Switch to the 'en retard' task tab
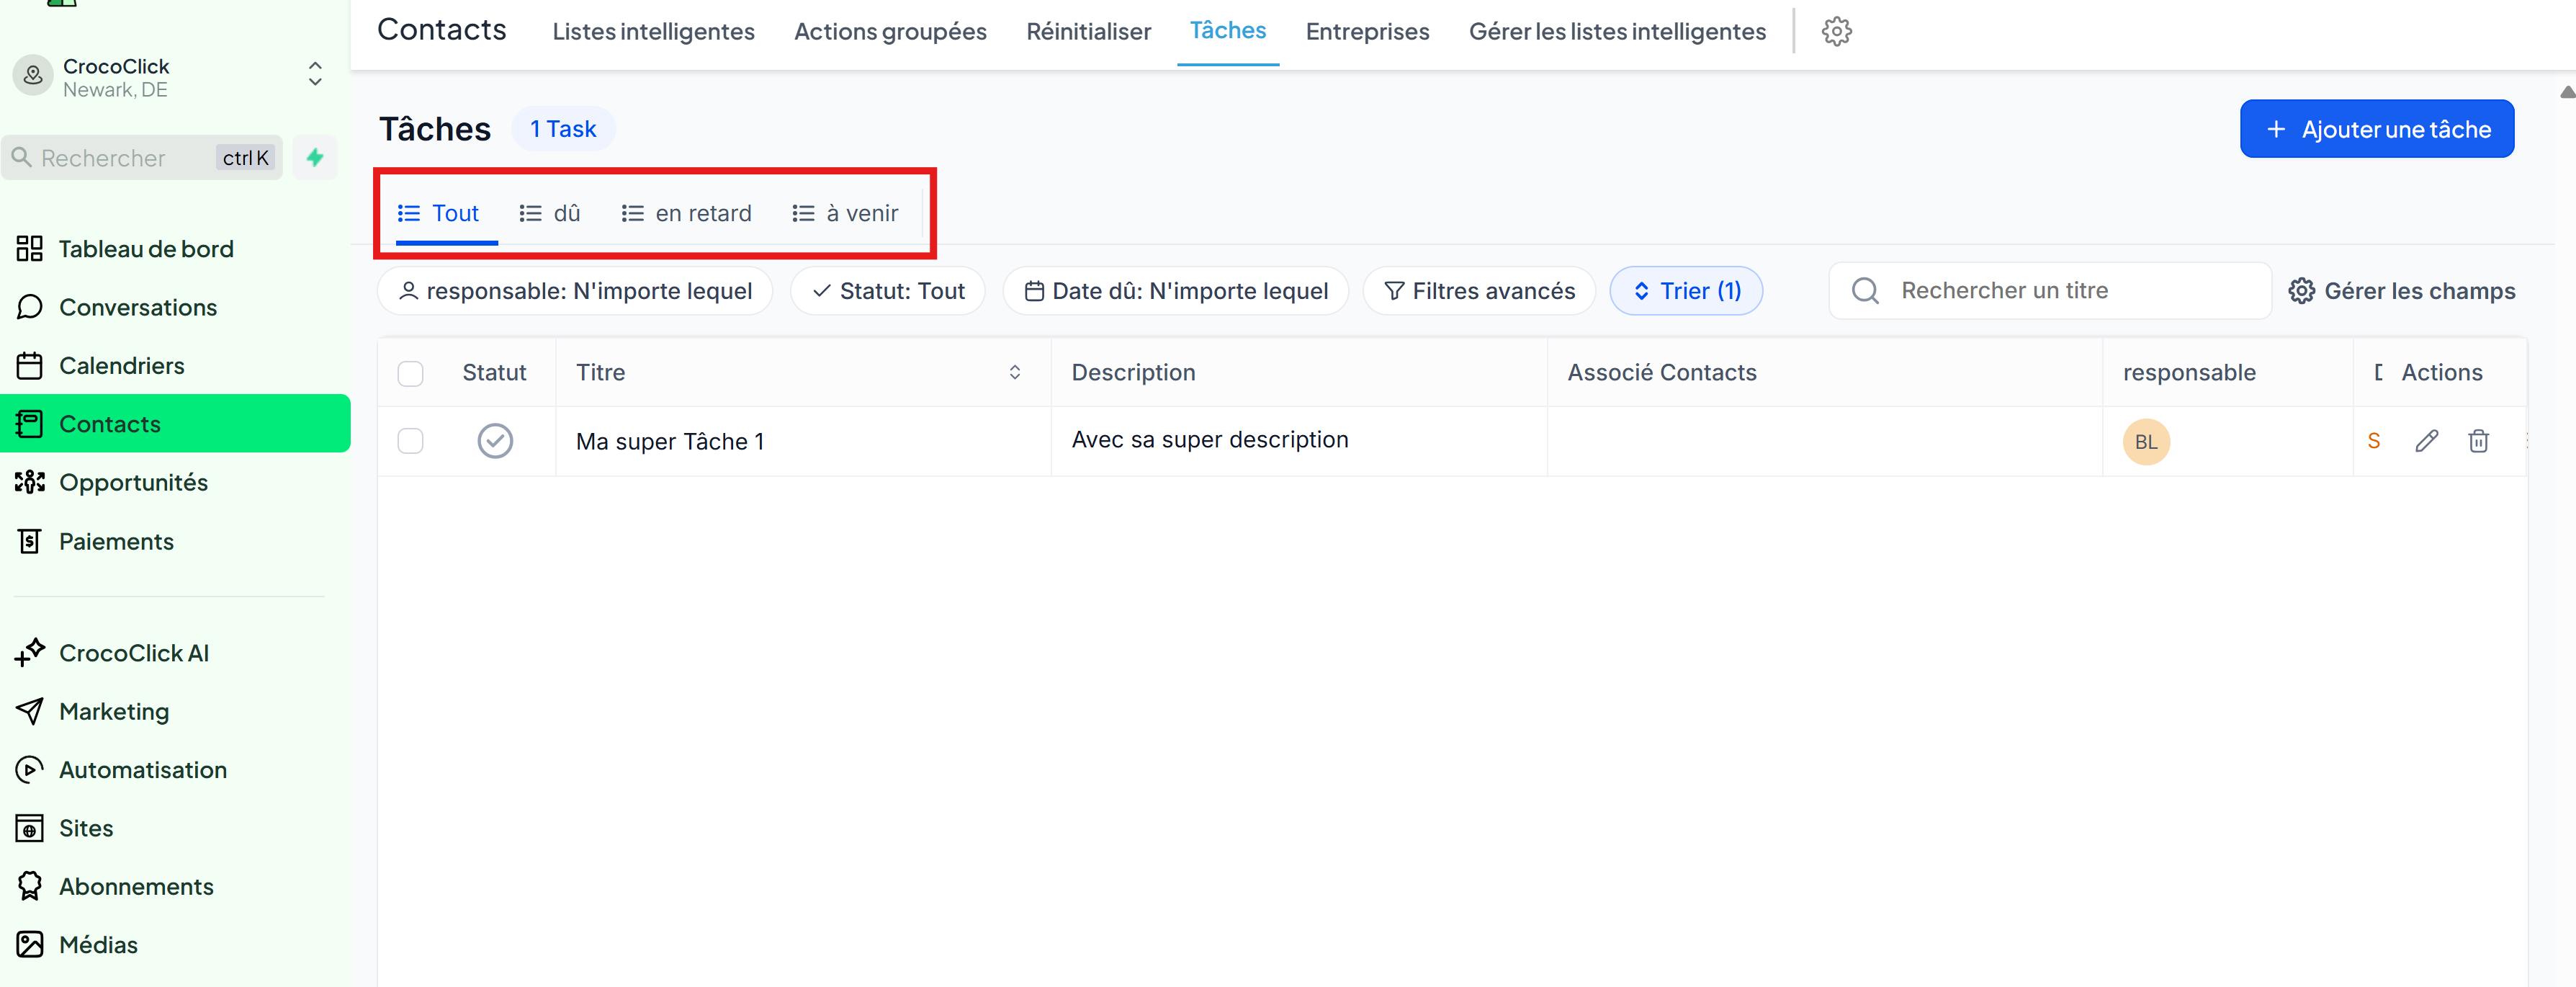The image size is (2576, 987). [686, 213]
